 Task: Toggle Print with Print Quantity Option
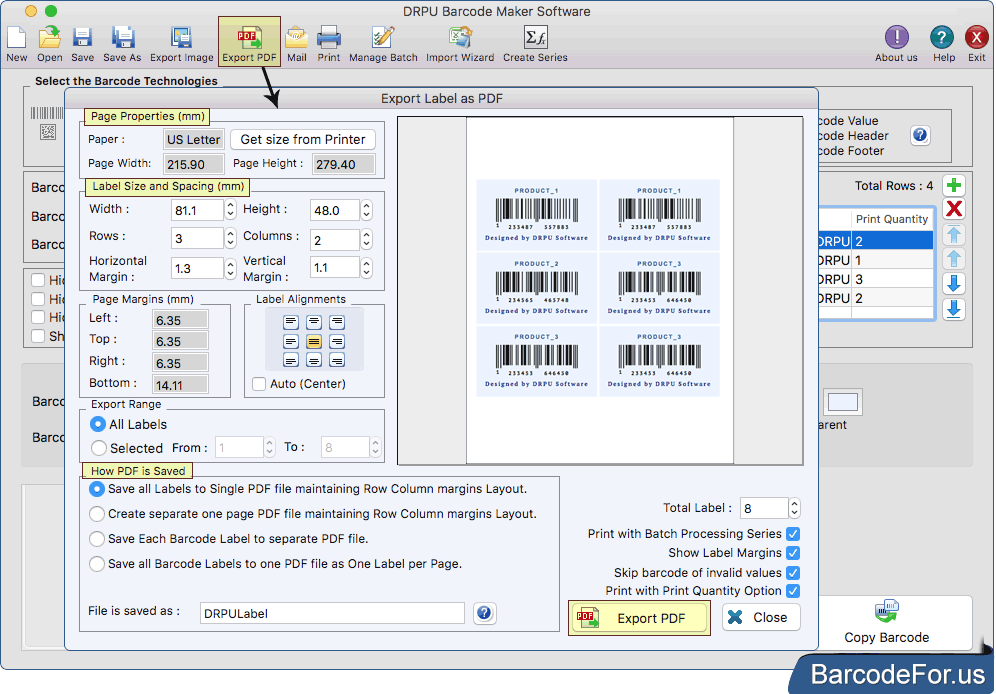(x=793, y=591)
